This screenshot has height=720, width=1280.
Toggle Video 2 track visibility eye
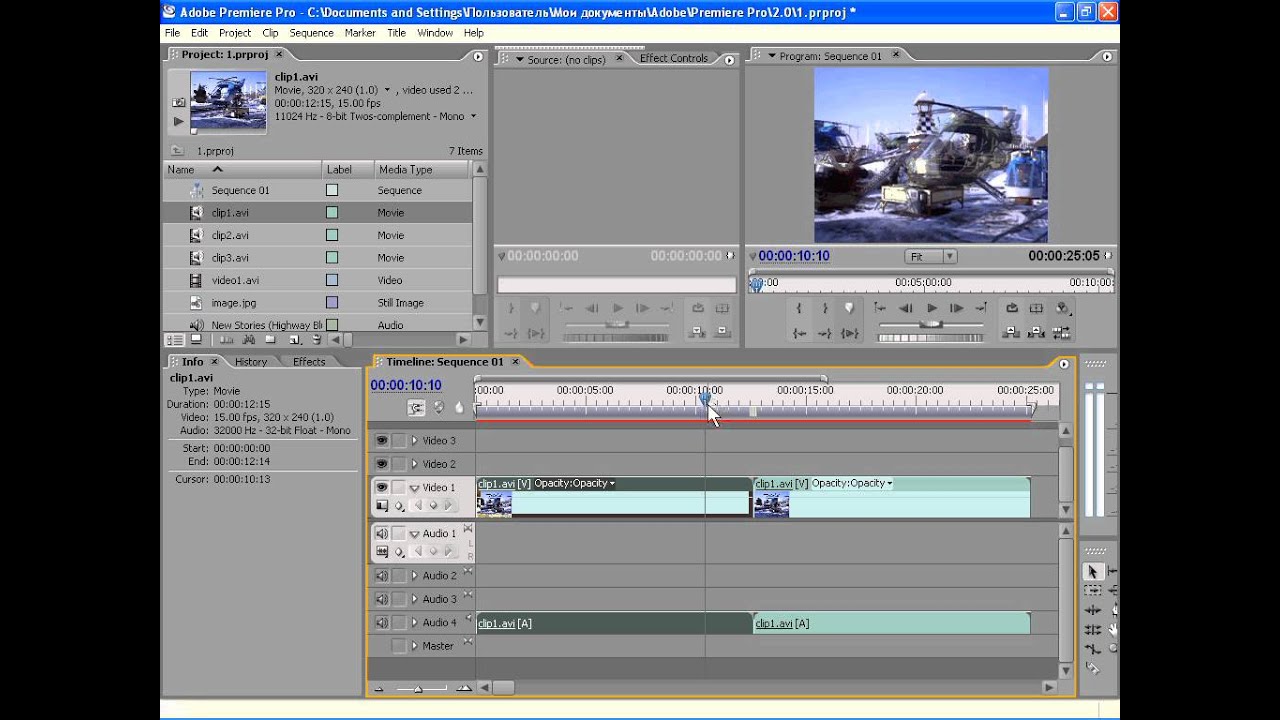[x=381, y=464]
